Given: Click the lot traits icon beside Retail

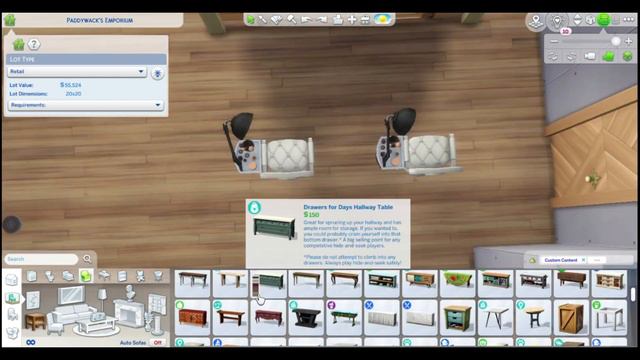Looking at the screenshot, I should pyautogui.click(x=158, y=73).
